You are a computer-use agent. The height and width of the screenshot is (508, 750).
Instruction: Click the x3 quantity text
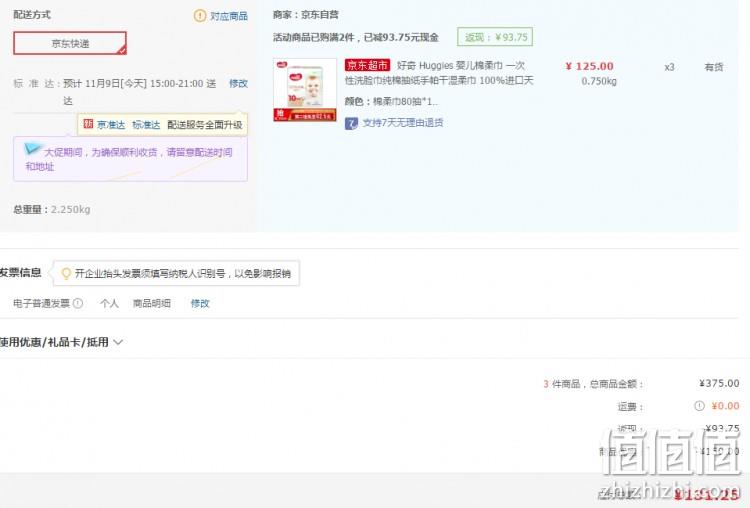pyautogui.click(x=669, y=67)
